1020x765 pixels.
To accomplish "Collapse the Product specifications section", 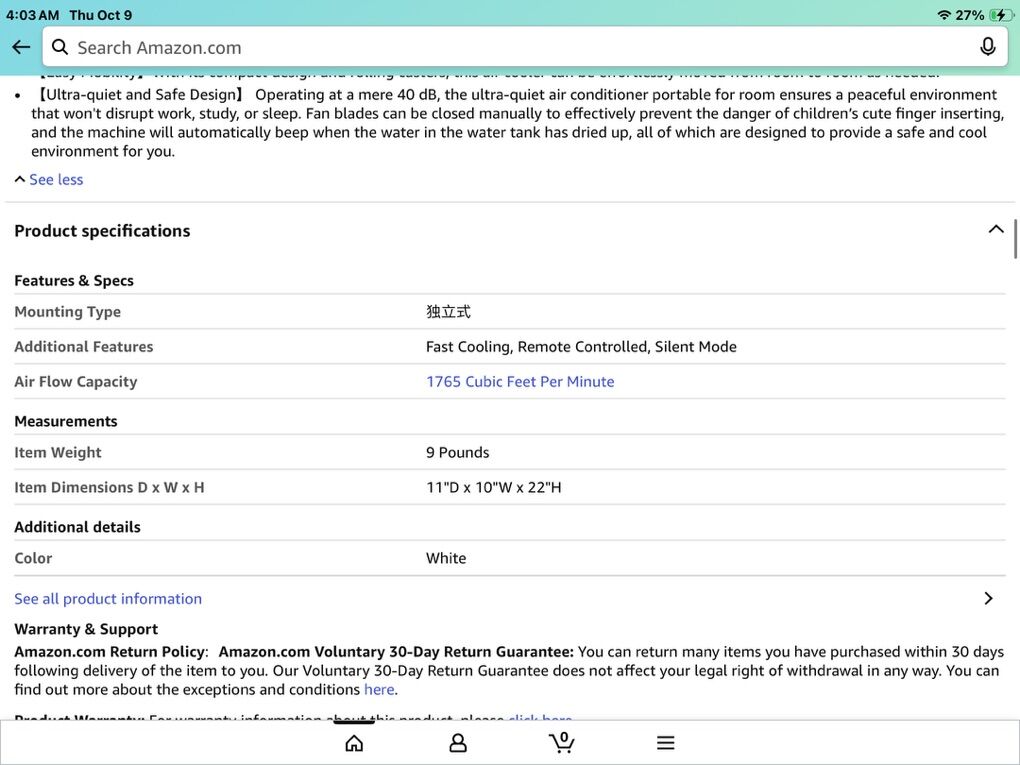I will tap(995, 230).
